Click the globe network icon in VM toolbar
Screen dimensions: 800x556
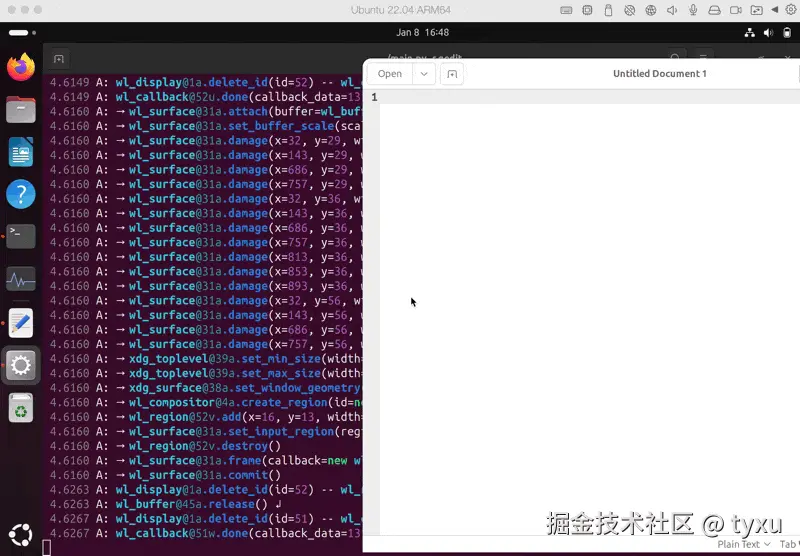[651, 10]
